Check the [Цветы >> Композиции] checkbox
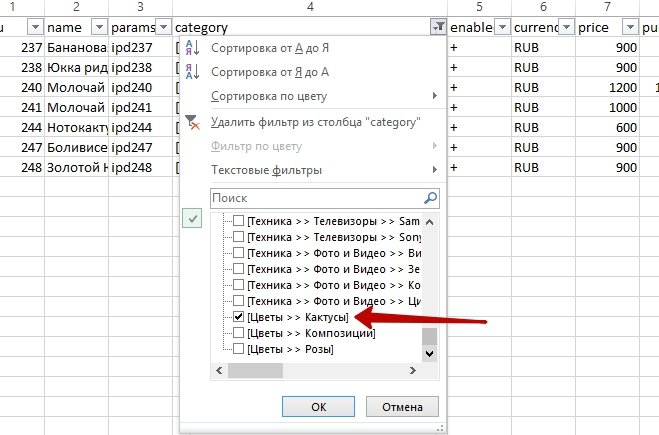This screenshot has width=659, height=435. tap(239, 333)
